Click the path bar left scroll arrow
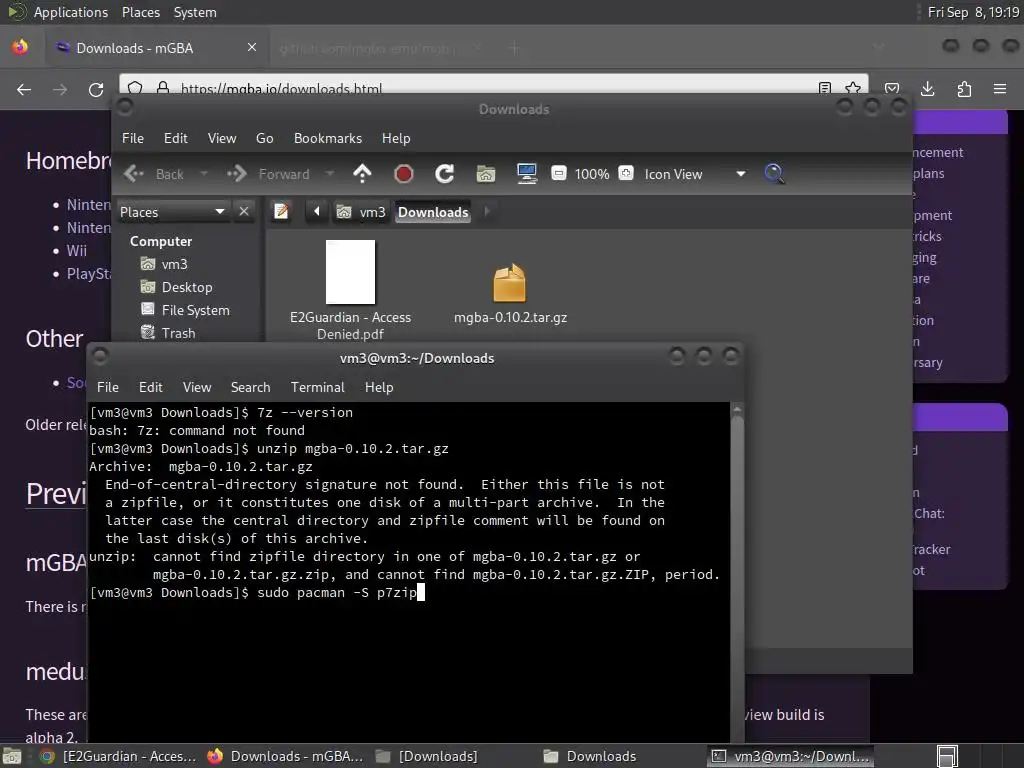Screen dimensions: 1024x768 tap(317, 212)
